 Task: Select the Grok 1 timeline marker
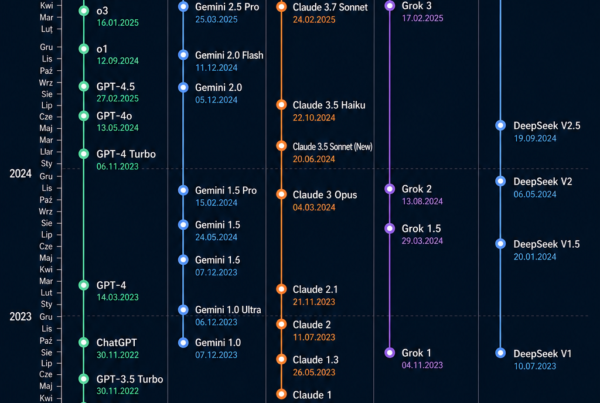(390, 352)
